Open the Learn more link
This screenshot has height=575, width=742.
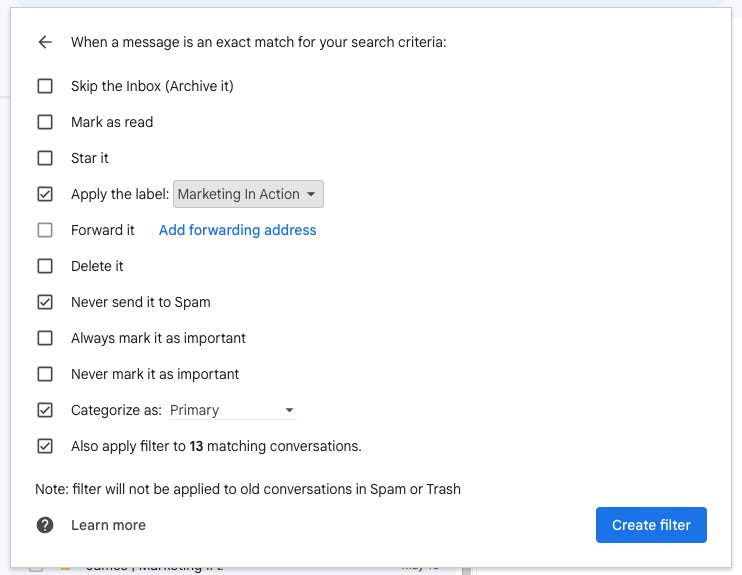click(108, 525)
